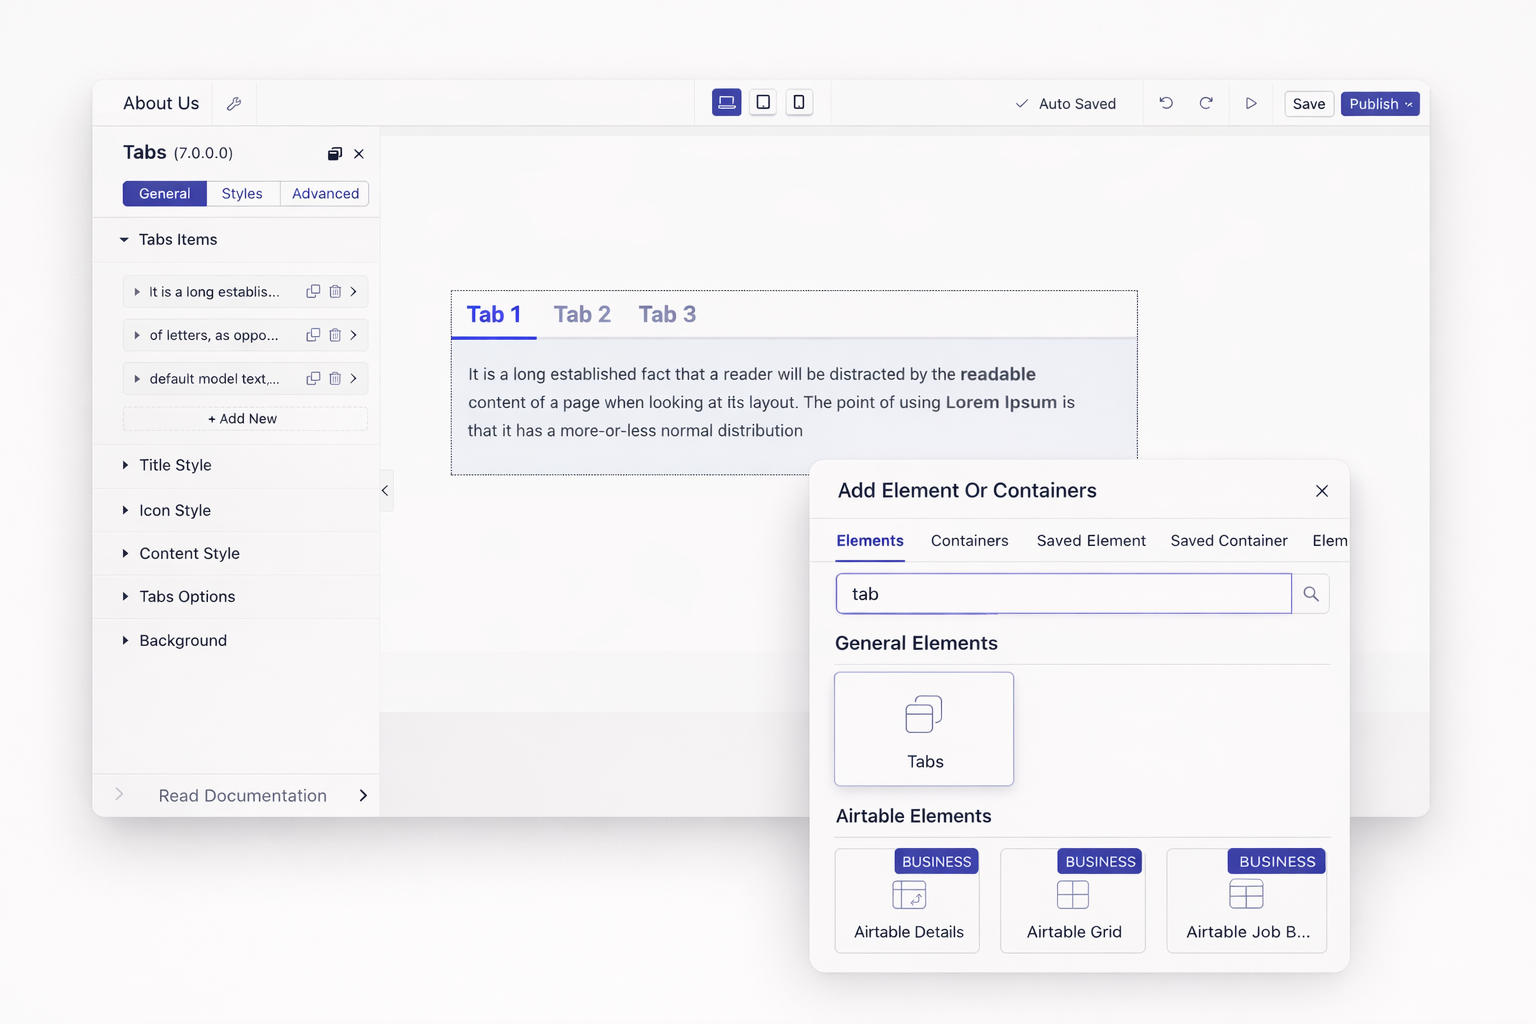
Task: Click the panel pop-out icon next to Tabs title
Action: coord(335,153)
